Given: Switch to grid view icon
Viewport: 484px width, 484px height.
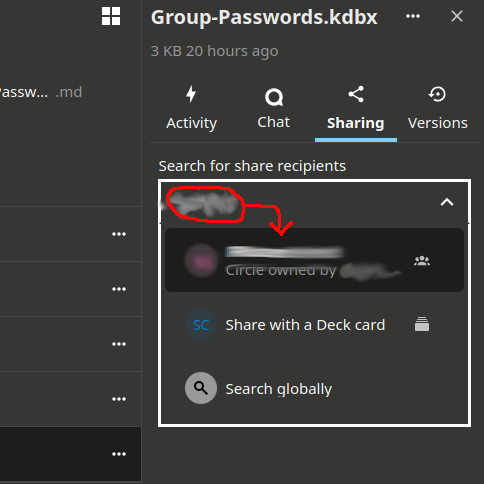Looking at the screenshot, I should point(111,16).
